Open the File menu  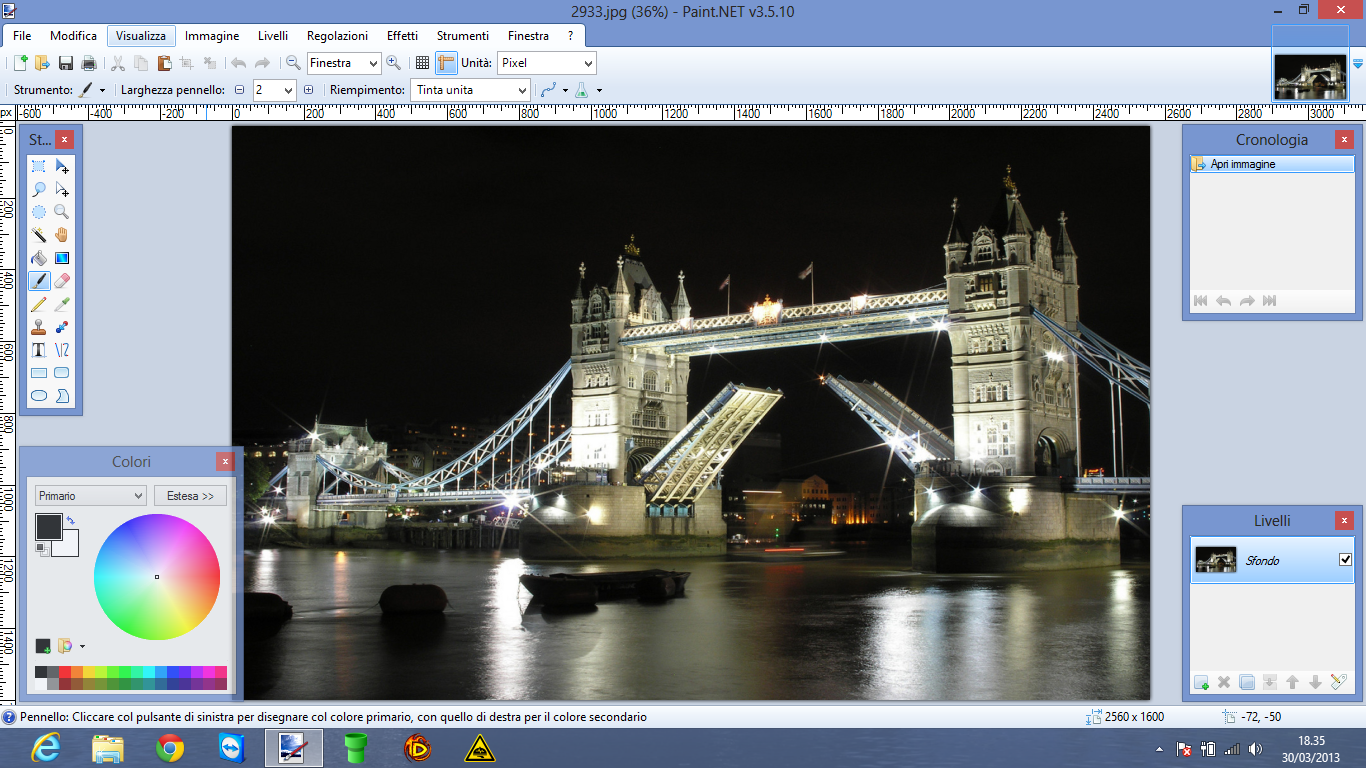pyautogui.click(x=22, y=36)
